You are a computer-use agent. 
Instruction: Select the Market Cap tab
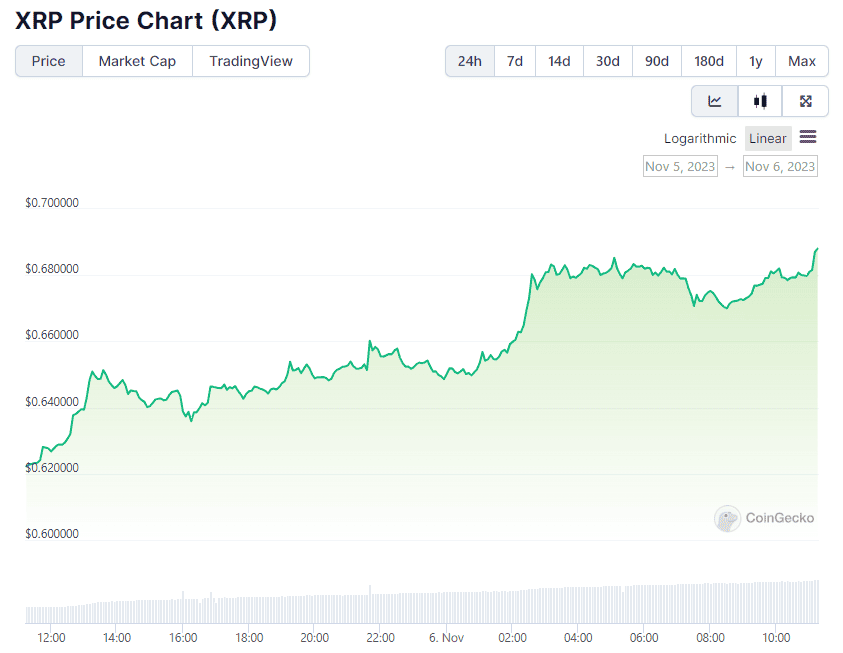[137, 61]
